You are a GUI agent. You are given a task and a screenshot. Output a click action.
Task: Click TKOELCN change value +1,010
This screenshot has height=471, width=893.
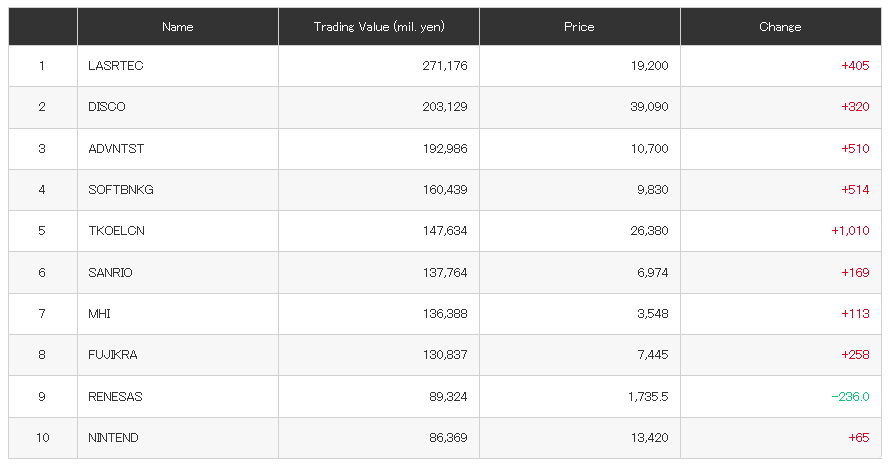[850, 231]
